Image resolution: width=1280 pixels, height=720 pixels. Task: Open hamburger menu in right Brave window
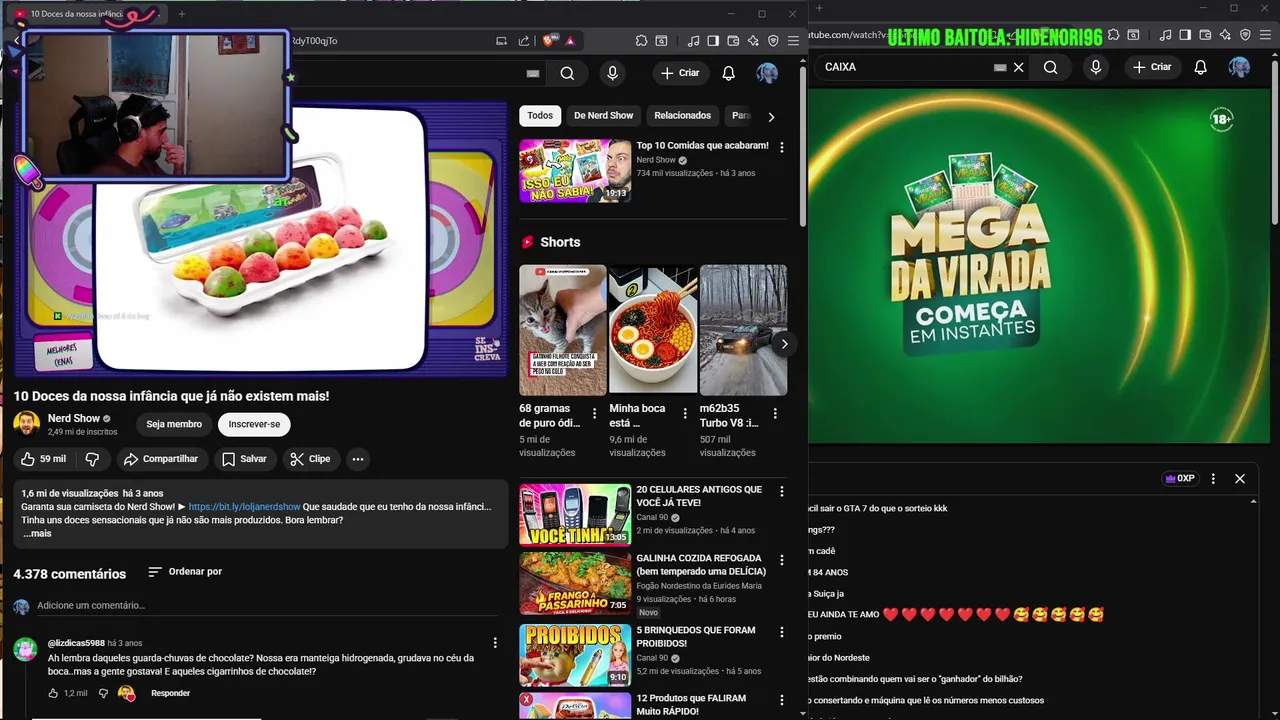(1265, 35)
